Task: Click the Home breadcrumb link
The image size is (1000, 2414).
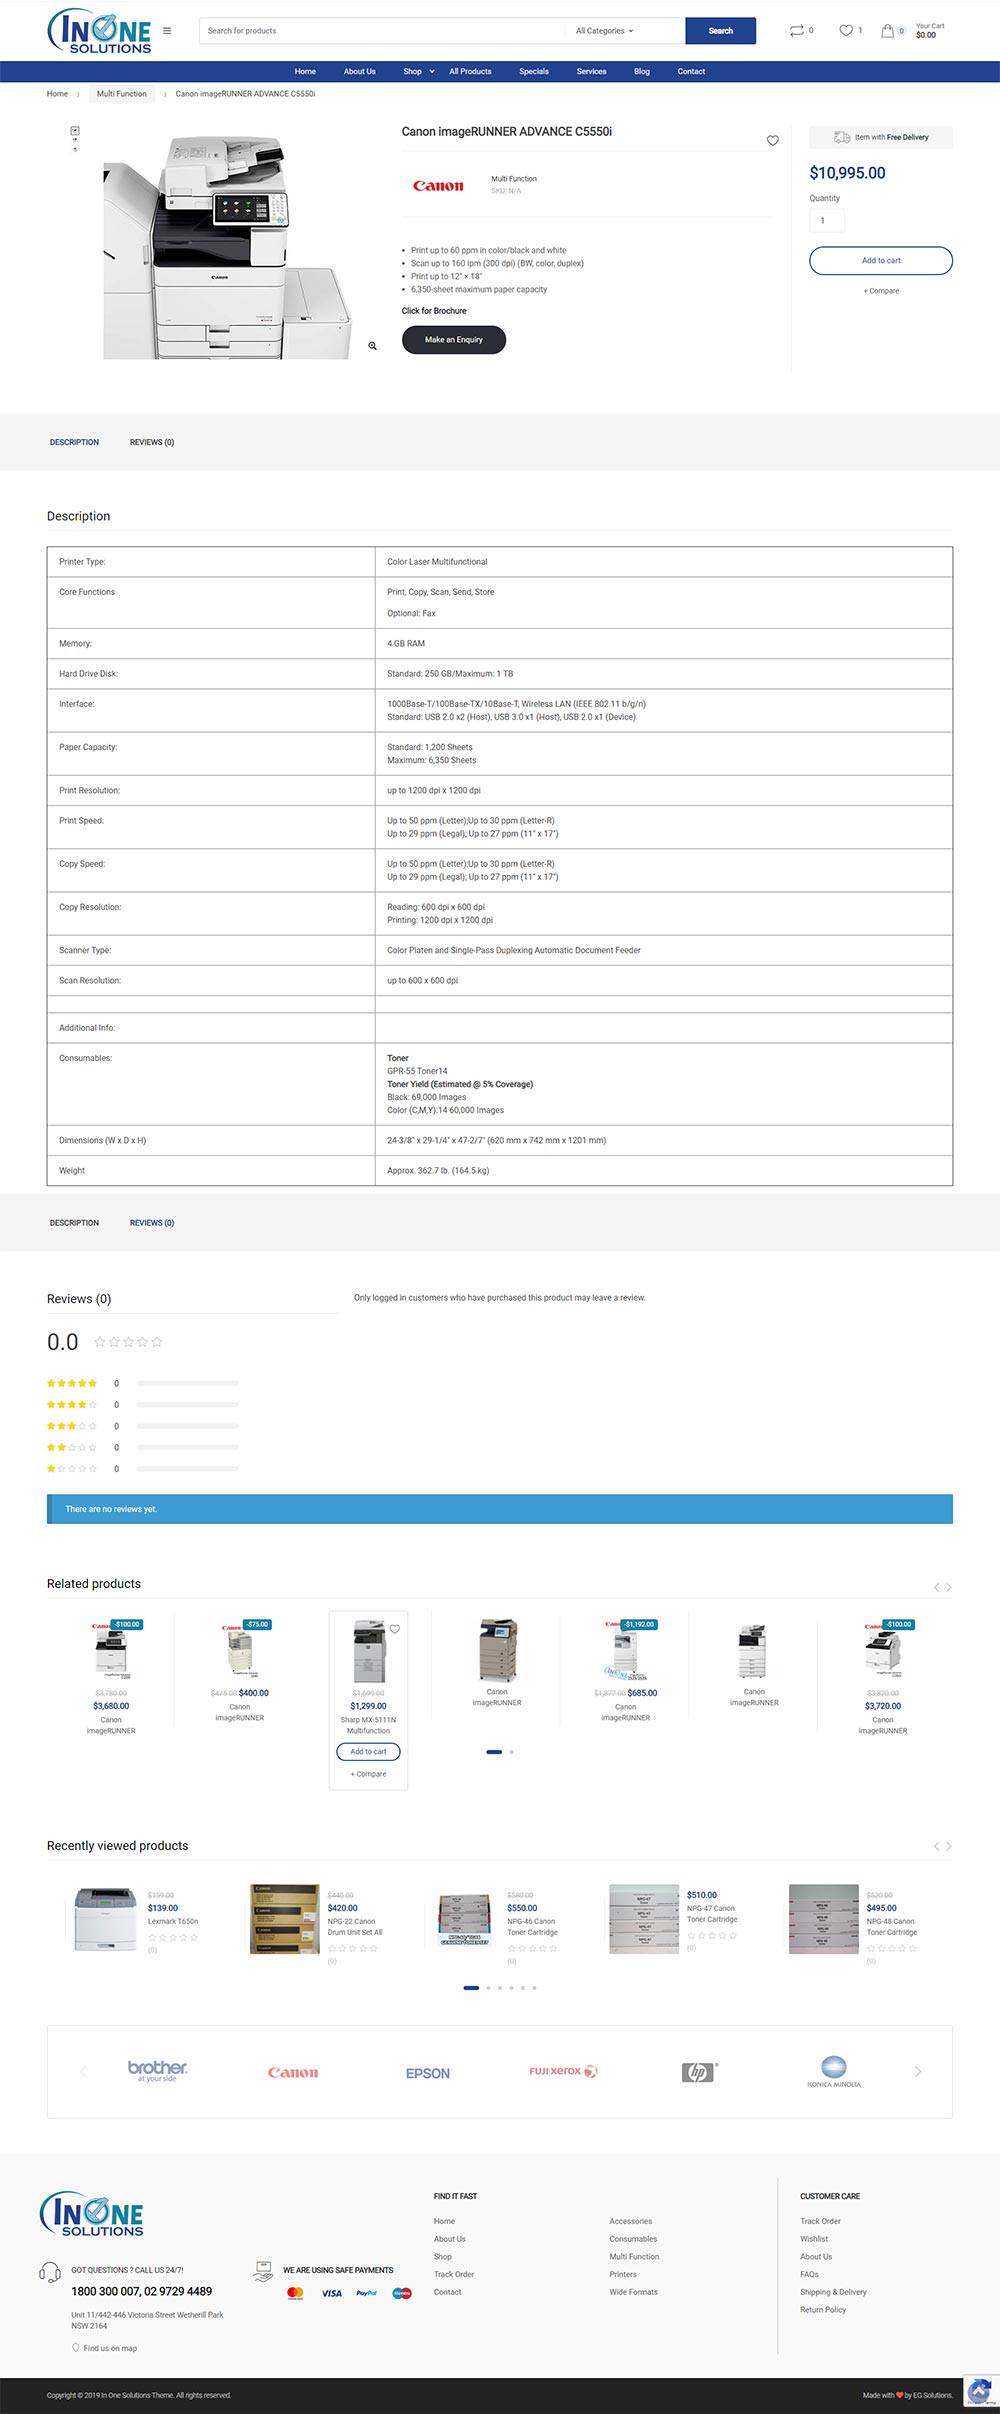Action: coord(57,94)
